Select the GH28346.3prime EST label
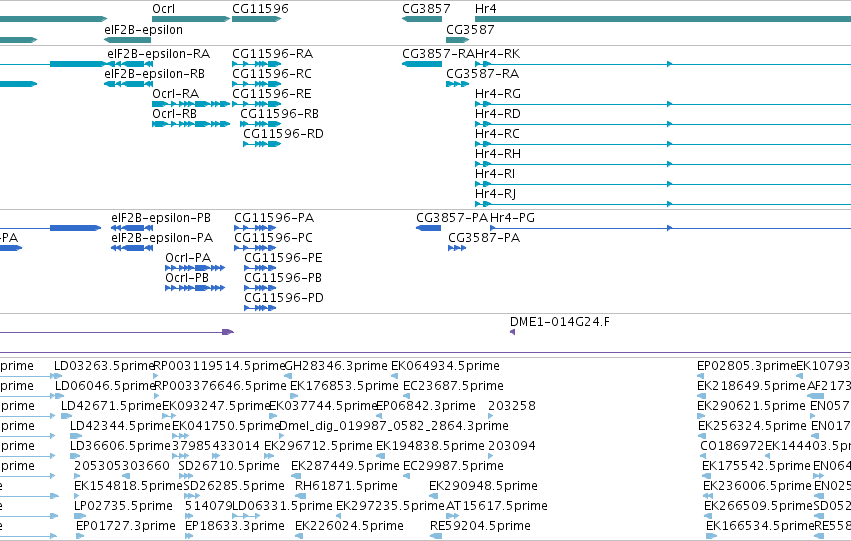Viewport: 851px width, 541px height. click(x=336, y=366)
